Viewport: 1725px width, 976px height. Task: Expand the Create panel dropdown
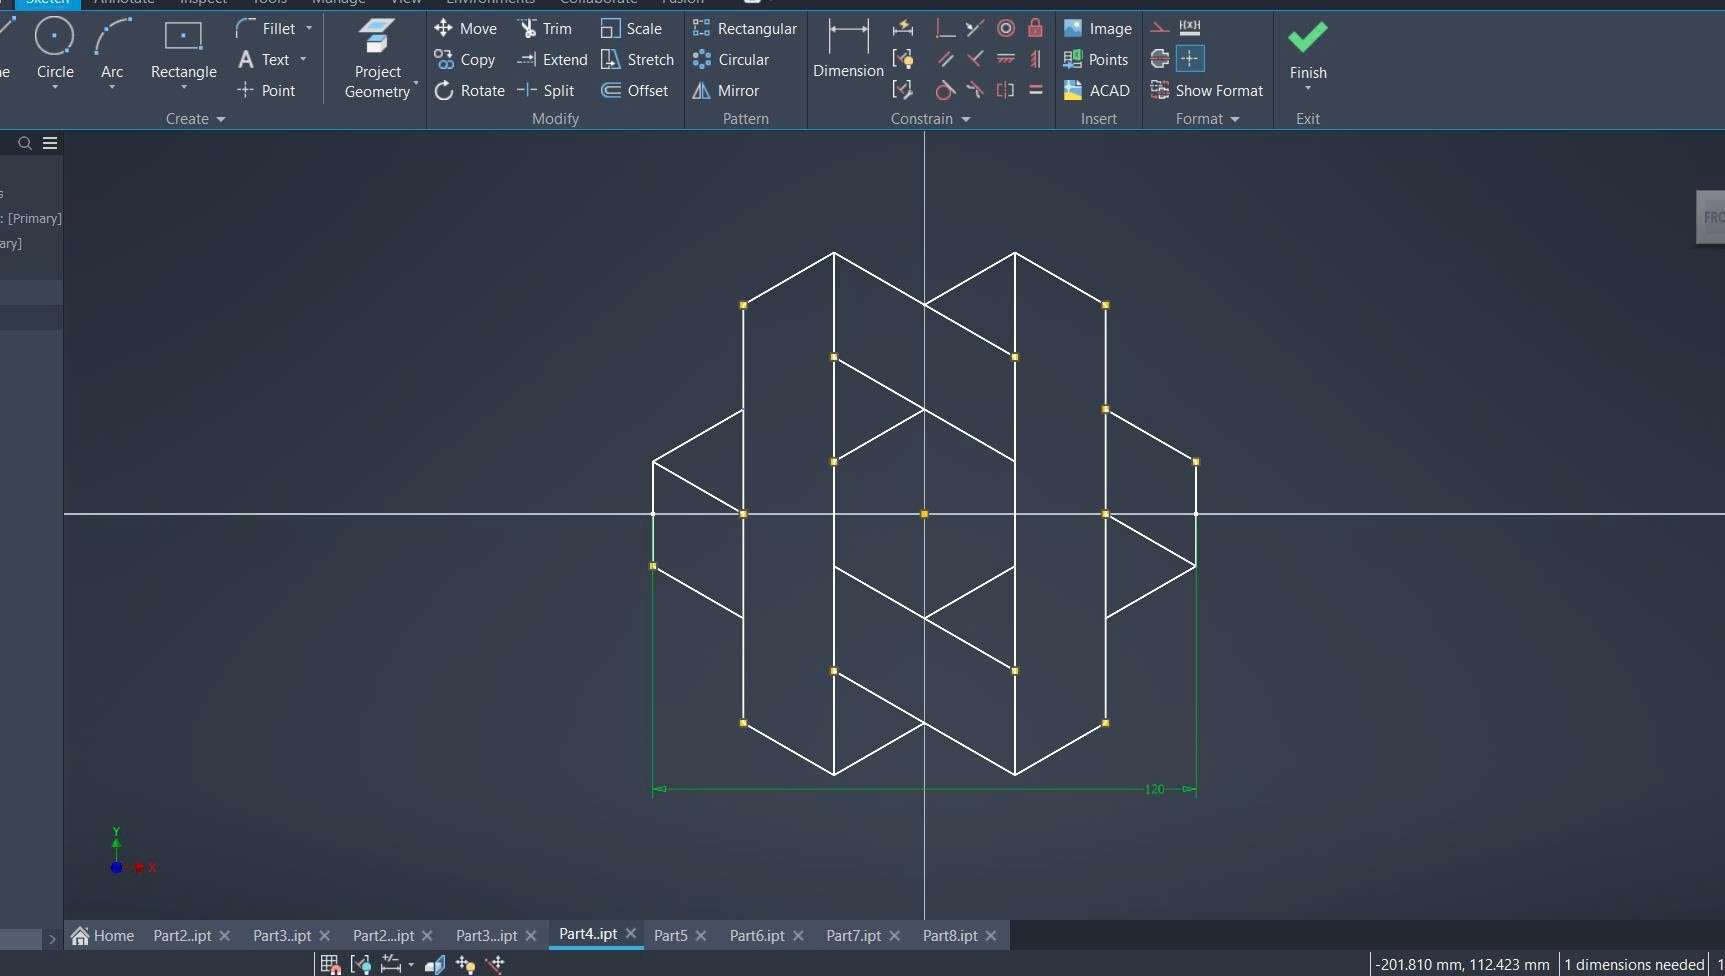click(x=221, y=119)
